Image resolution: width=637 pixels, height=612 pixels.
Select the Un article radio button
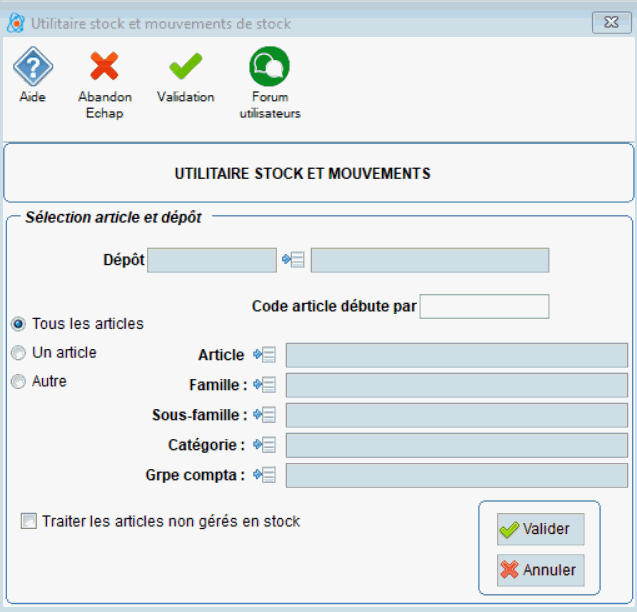pyautogui.click(x=18, y=353)
